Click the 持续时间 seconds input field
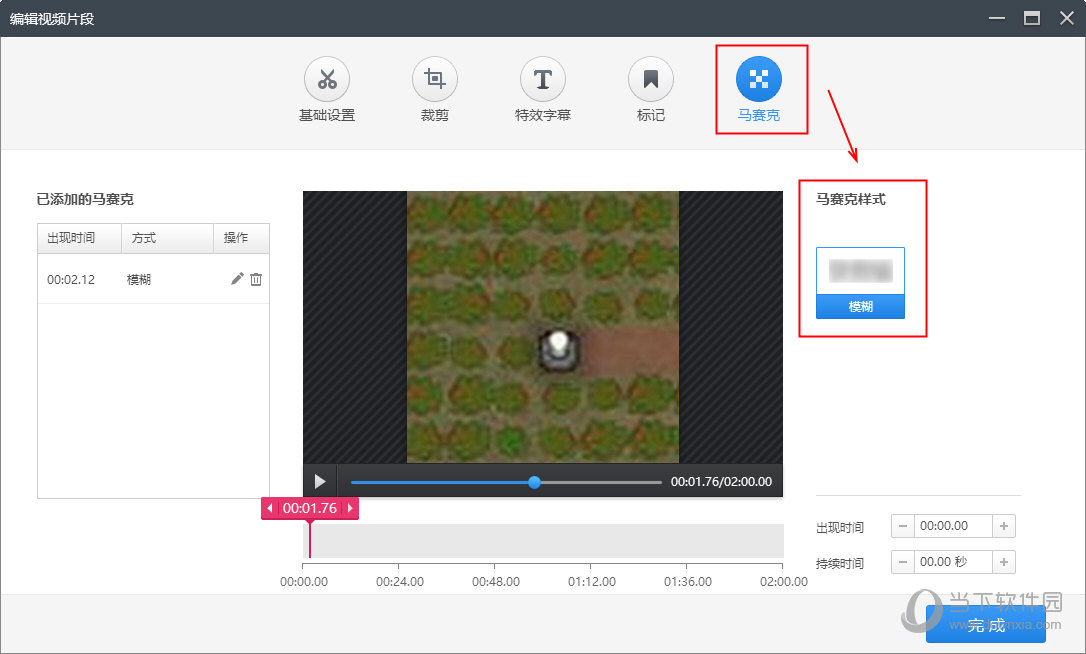This screenshot has width=1086, height=654. pyautogui.click(x=953, y=561)
